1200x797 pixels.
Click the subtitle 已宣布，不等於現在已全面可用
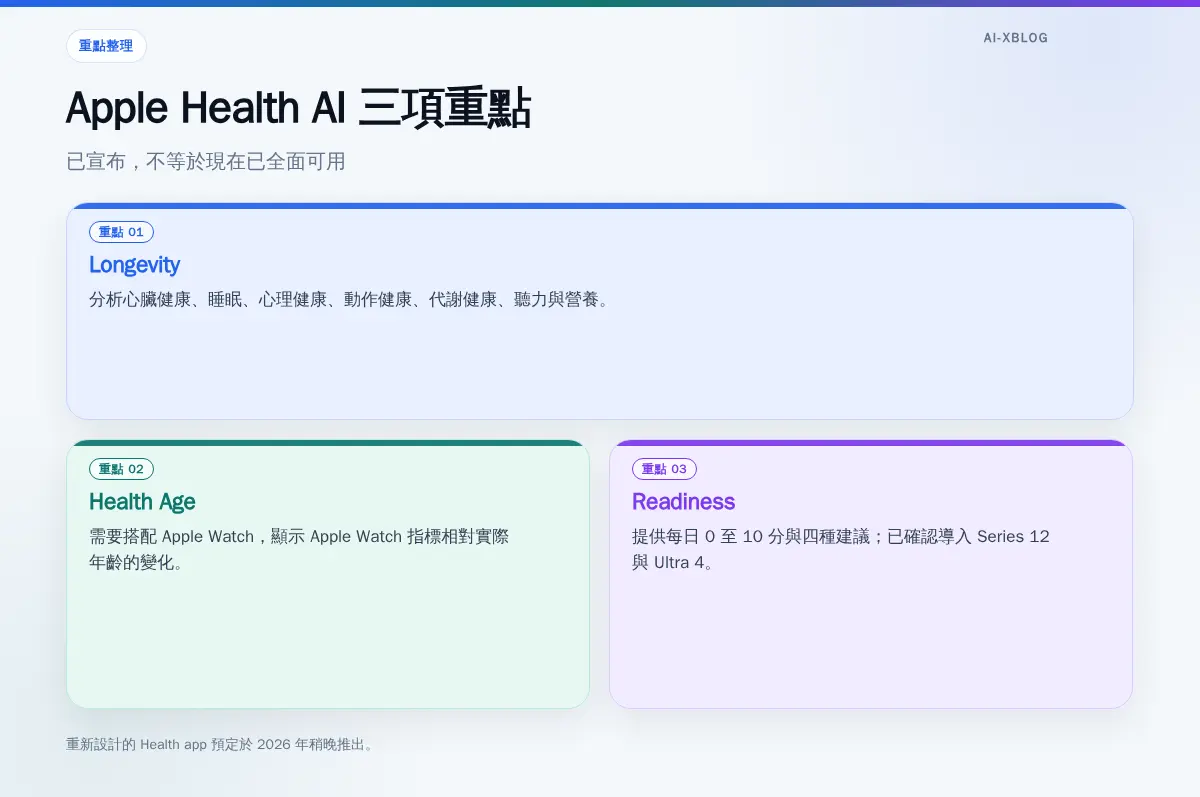coord(206,161)
